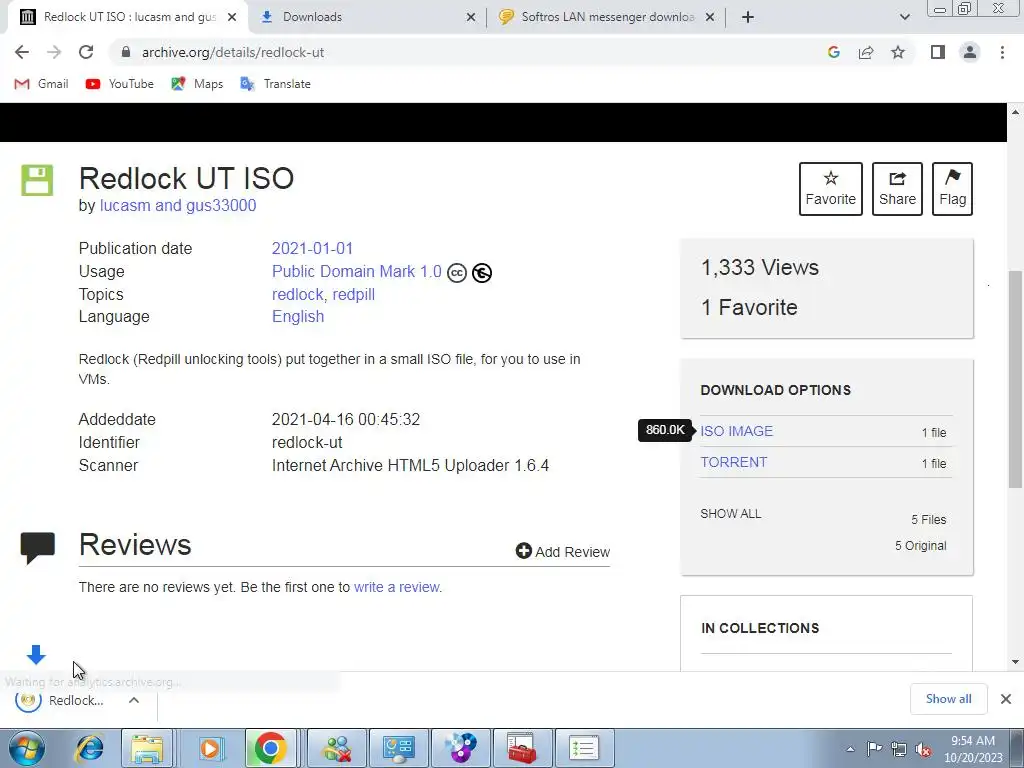Open the YouTube bookmark
This screenshot has height=768, width=1024.
(x=120, y=84)
